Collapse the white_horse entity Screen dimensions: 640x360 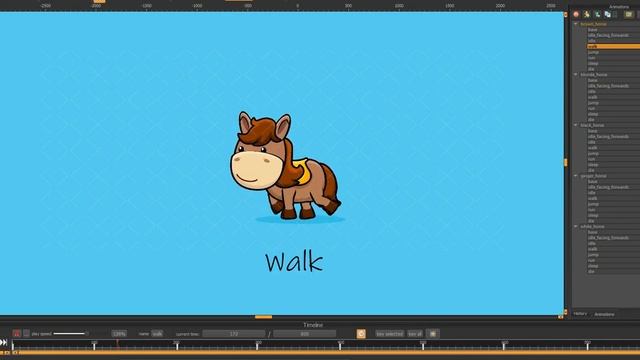(x=576, y=226)
